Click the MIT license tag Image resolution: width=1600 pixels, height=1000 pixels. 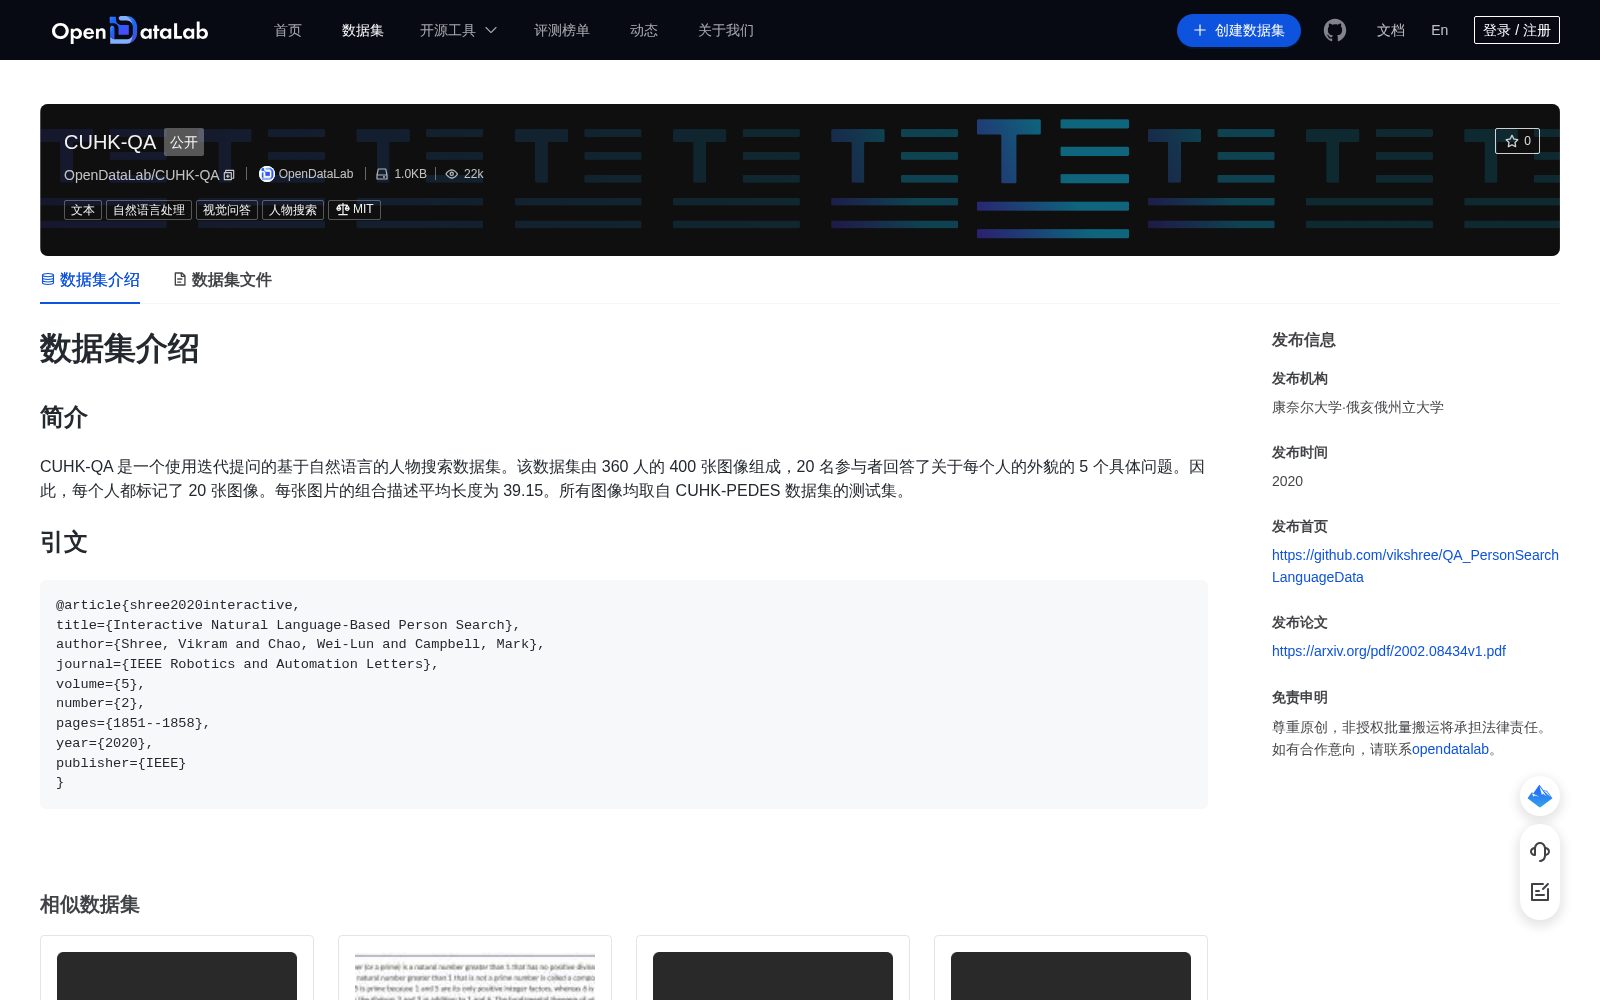pos(354,210)
